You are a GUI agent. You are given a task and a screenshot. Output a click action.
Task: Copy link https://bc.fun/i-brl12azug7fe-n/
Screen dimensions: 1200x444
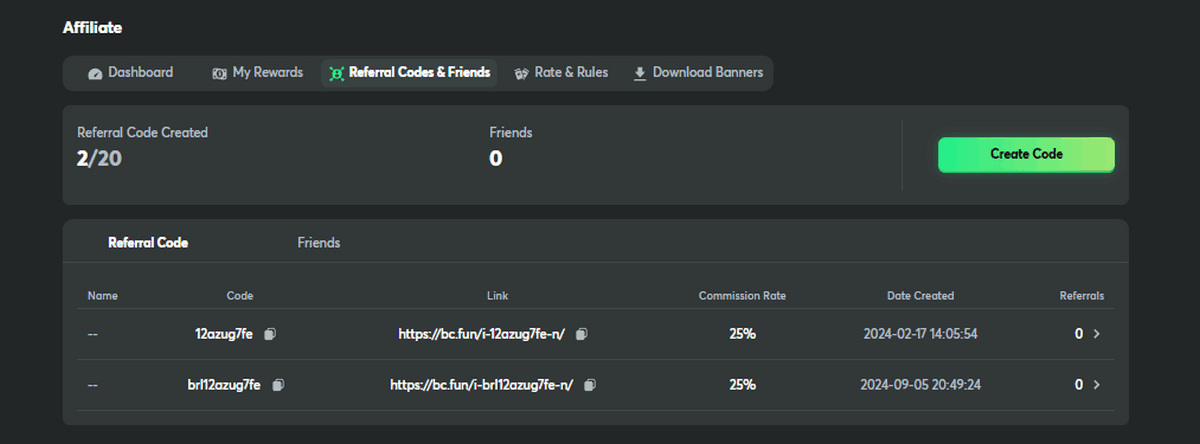point(590,385)
